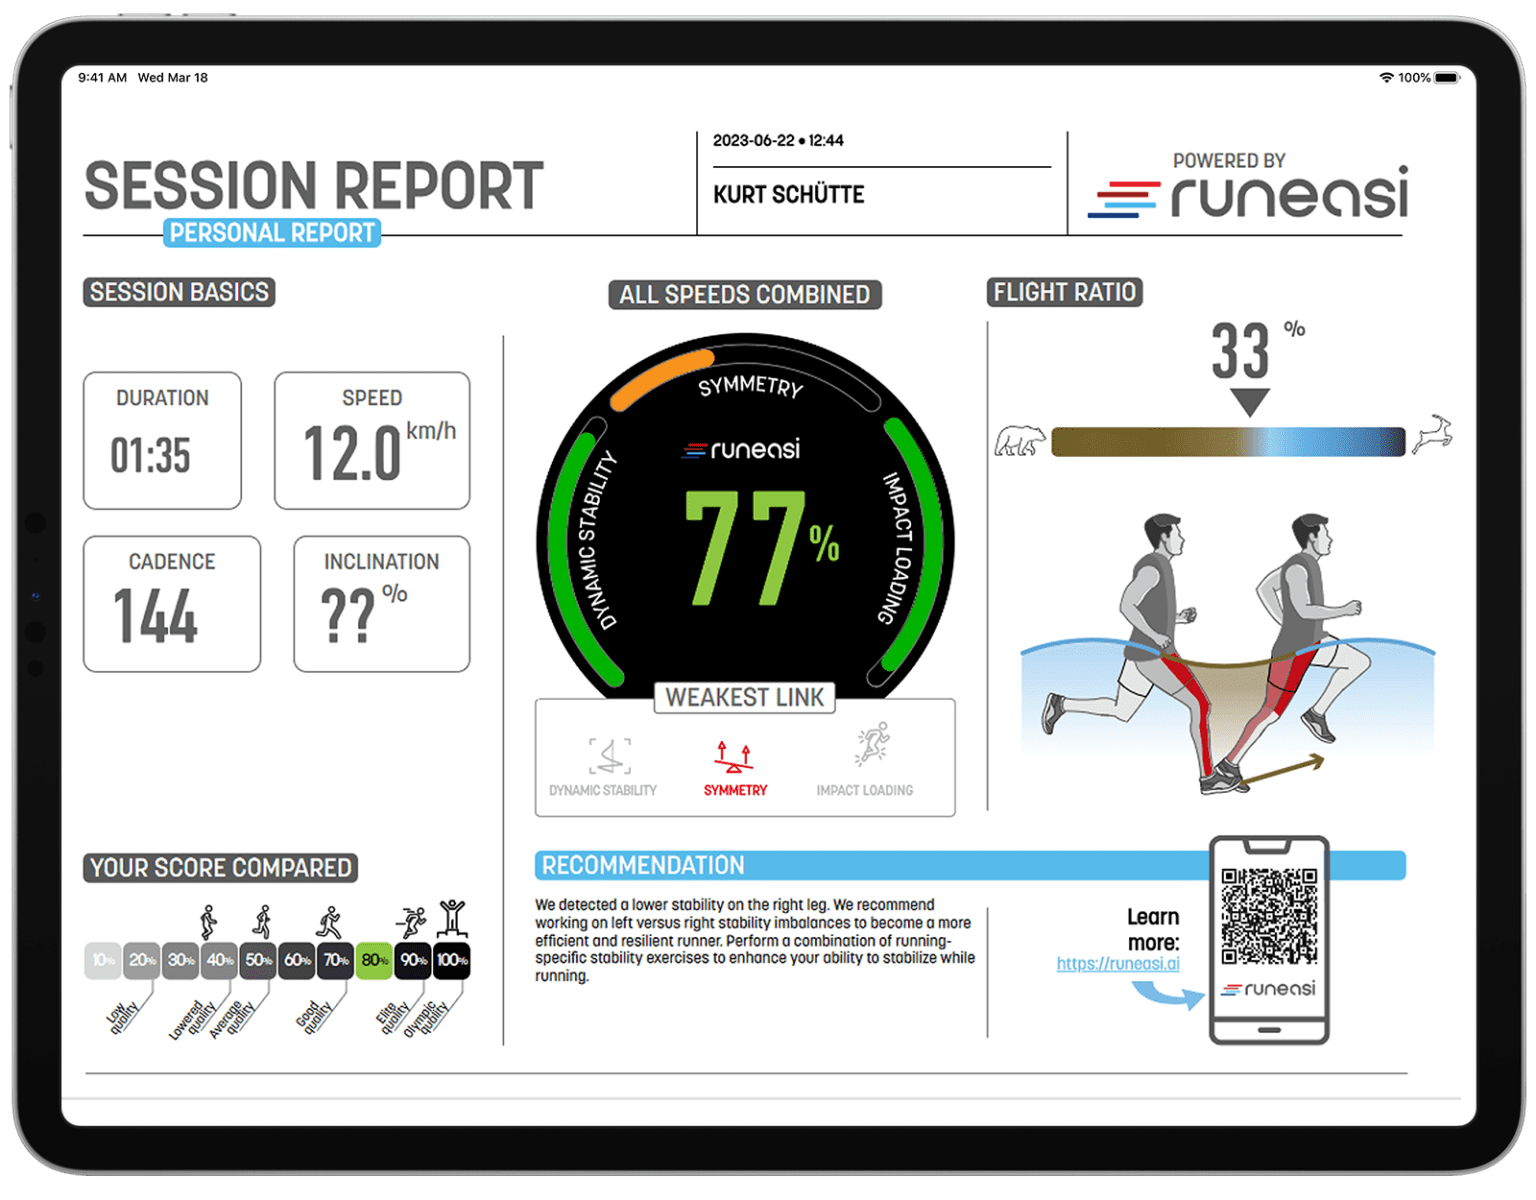Viewport: 1536px width, 1200px height.
Task: Click the Weakest Link label
Action: [745, 697]
